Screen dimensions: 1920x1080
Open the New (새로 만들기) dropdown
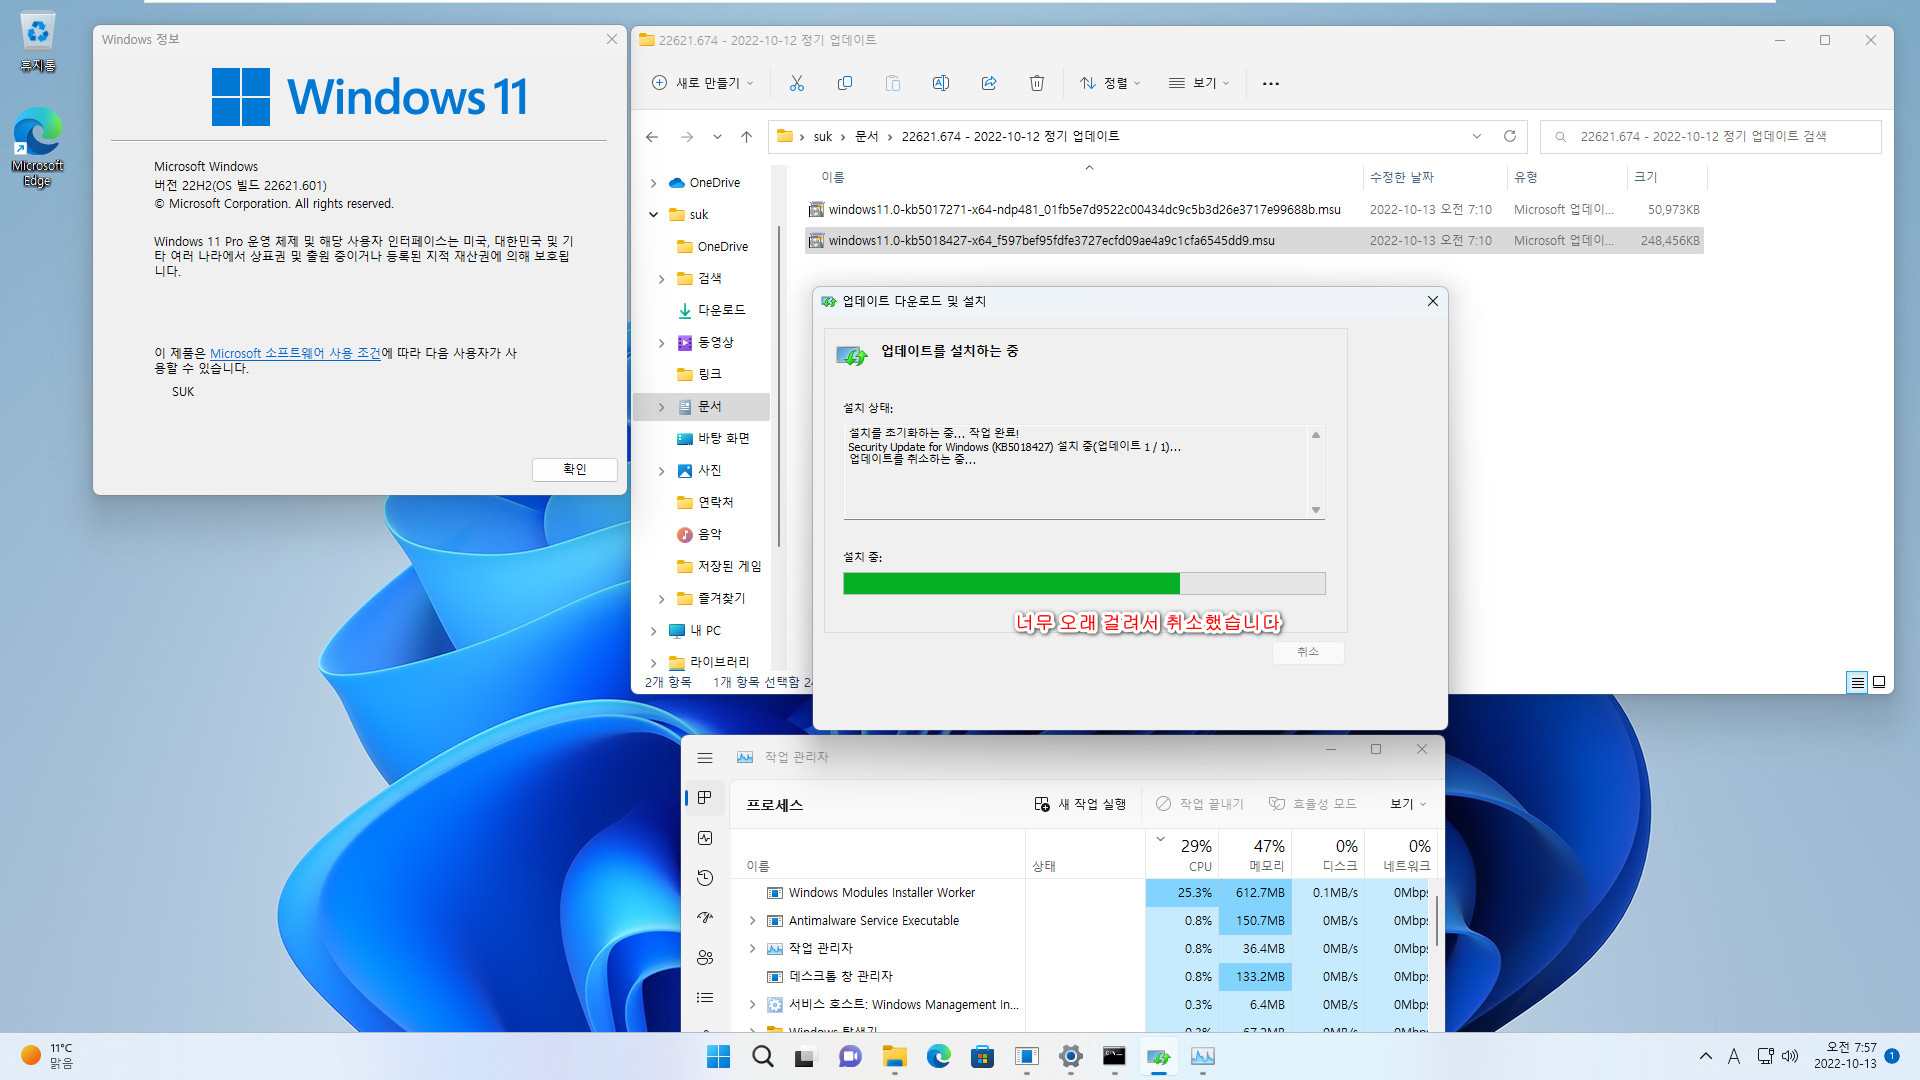coord(703,83)
